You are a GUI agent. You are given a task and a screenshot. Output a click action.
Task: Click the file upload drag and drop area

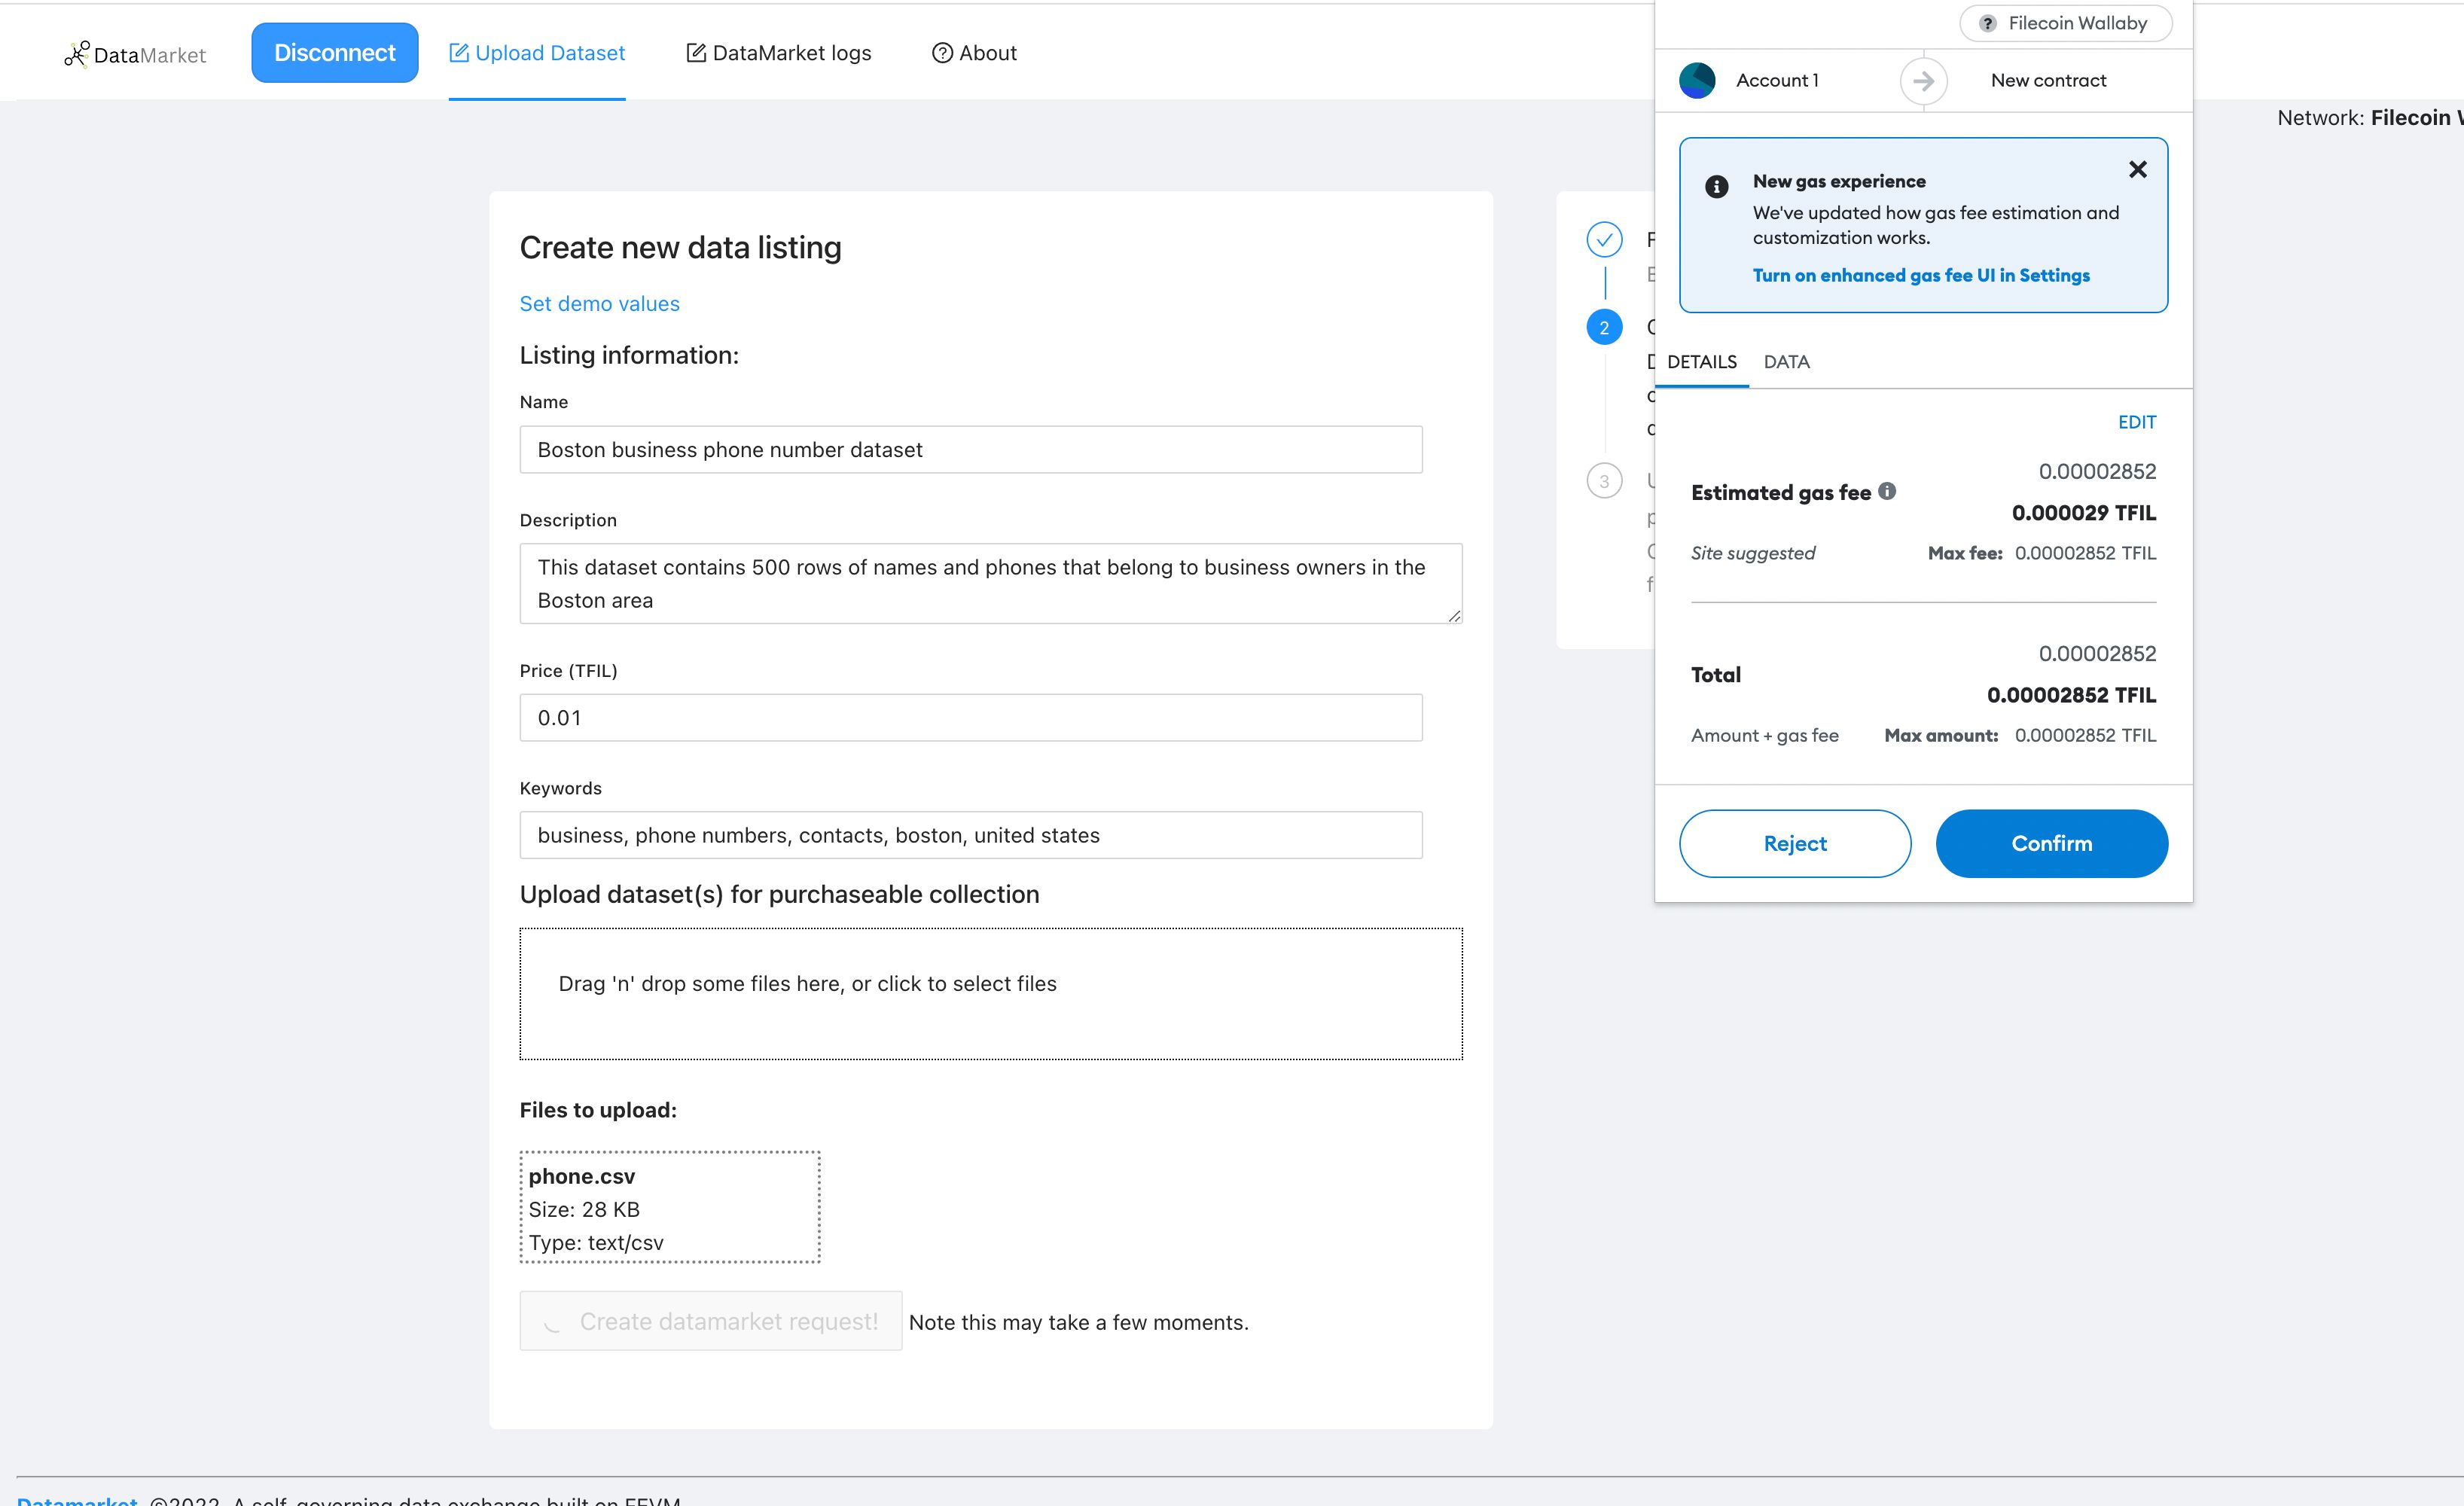point(991,983)
